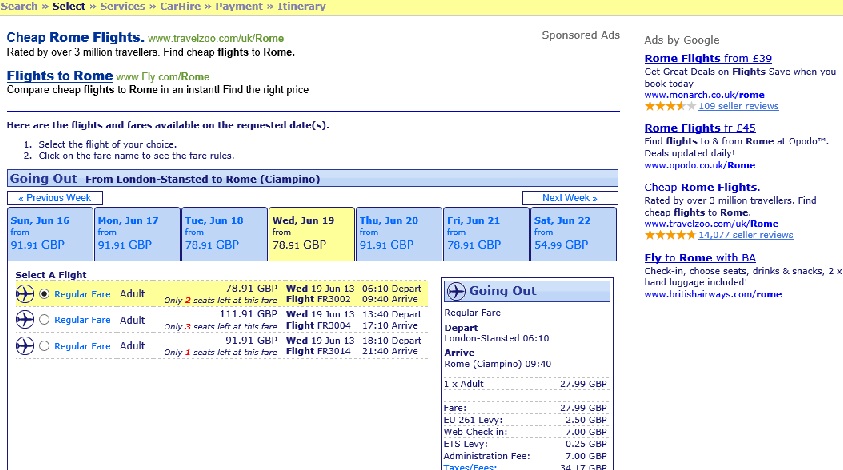The height and width of the screenshot is (470, 843).
Task: Open Regular Fare rules for flight FR3004
Action: (82, 320)
